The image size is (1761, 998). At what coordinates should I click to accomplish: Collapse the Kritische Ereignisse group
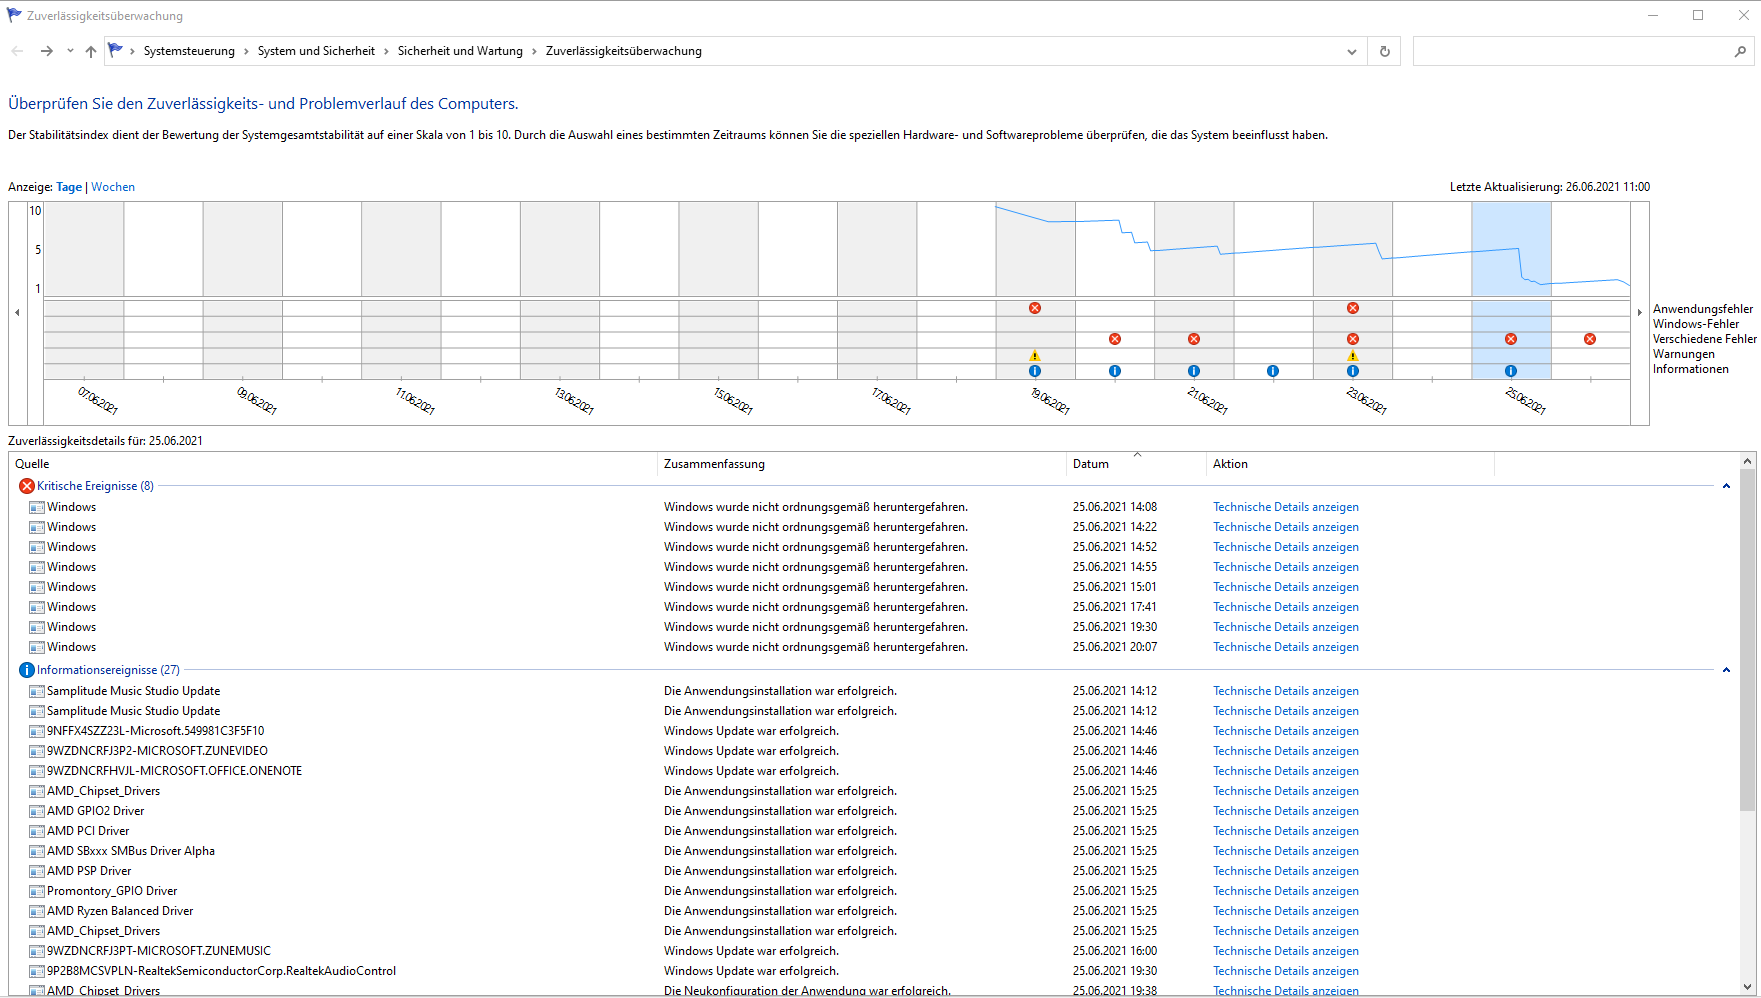click(x=1726, y=486)
